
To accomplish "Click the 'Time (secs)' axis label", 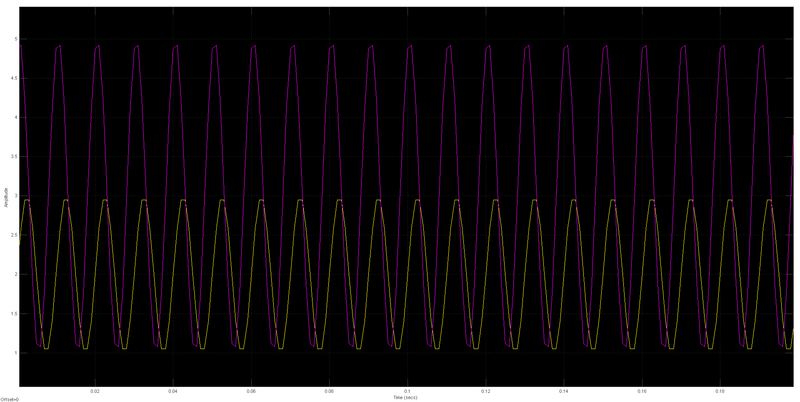I will (x=405, y=397).
